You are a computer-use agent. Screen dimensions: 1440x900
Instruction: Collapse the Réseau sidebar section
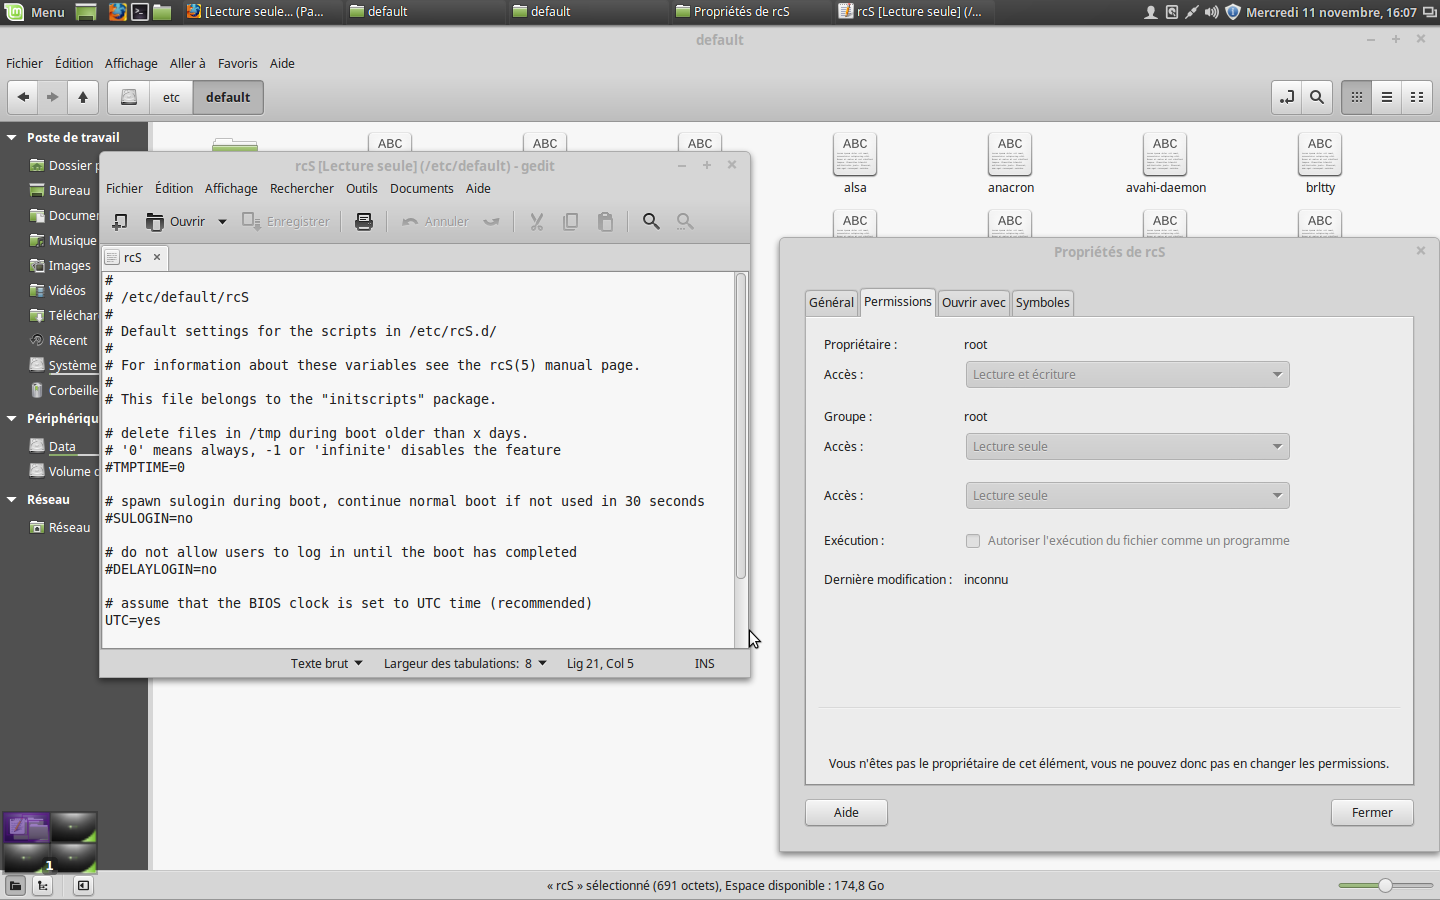coord(12,499)
